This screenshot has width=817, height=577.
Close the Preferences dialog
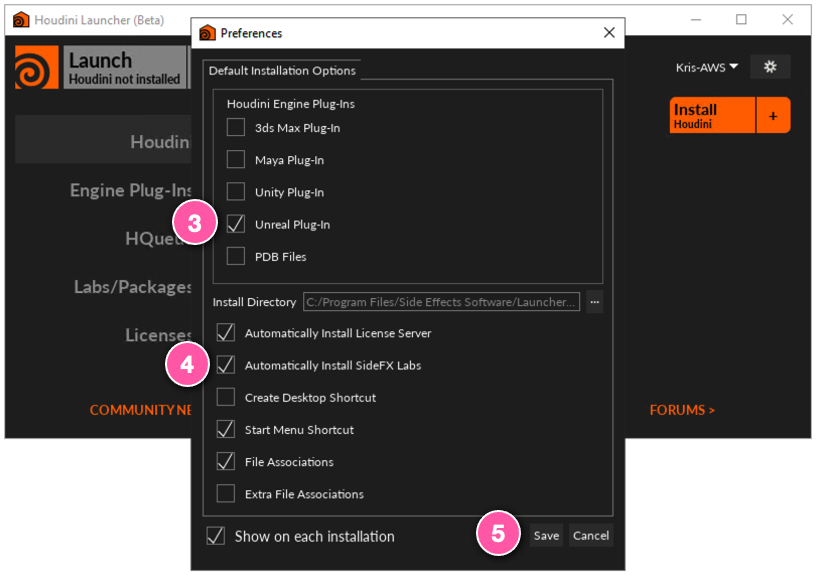tap(609, 32)
